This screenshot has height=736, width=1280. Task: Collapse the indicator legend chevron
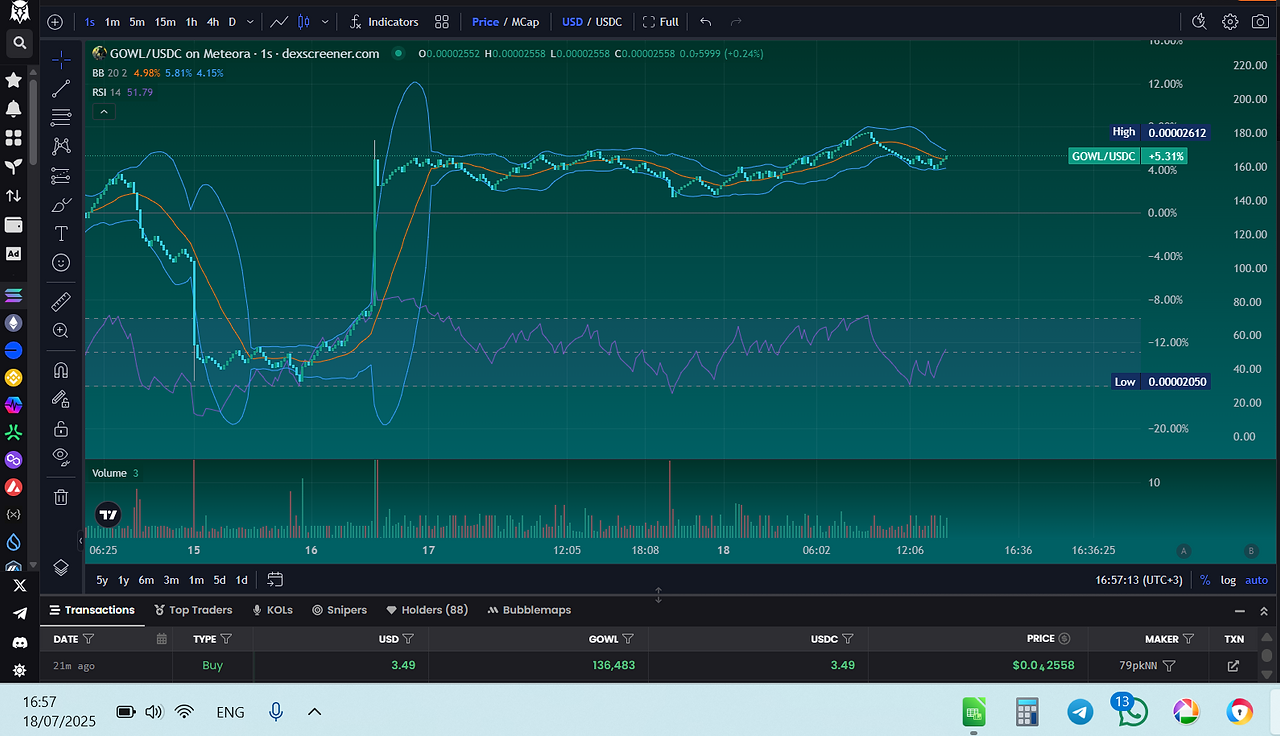(104, 112)
